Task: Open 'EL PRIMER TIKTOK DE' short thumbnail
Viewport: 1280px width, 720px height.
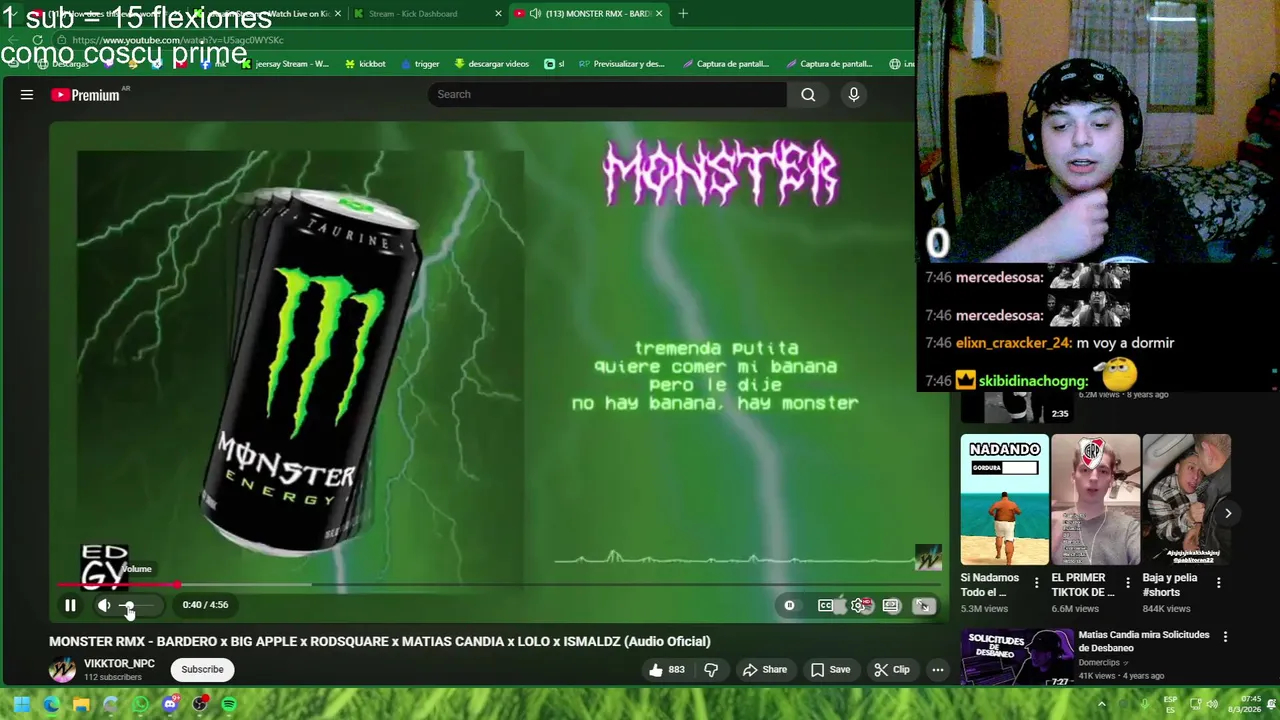Action: coord(1095,500)
